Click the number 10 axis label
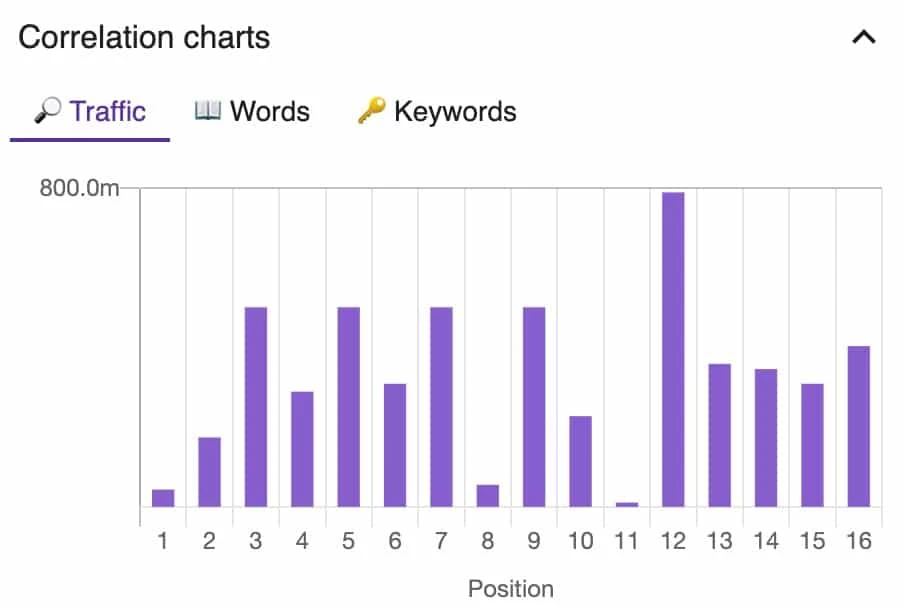904x608 pixels. coord(580,540)
